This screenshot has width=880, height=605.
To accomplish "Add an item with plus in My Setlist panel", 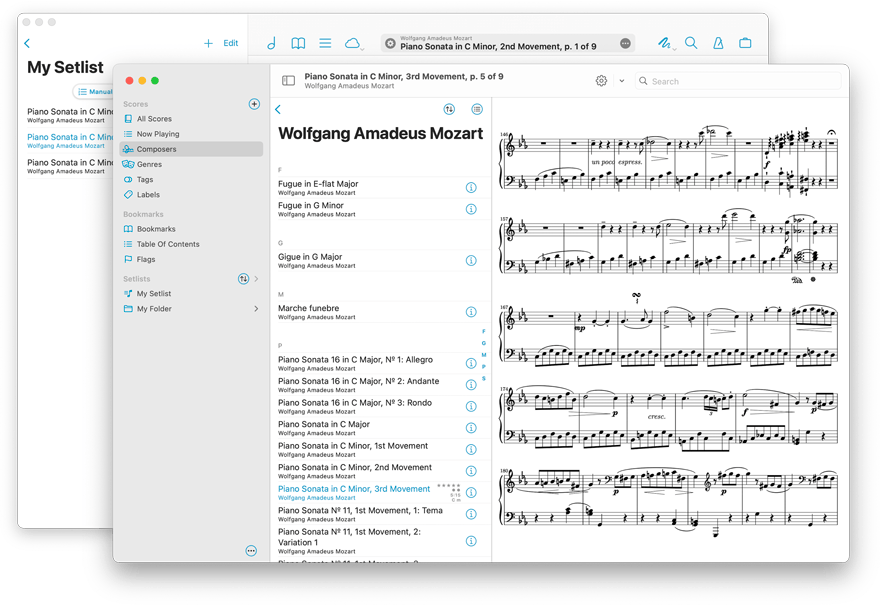I will [208, 43].
